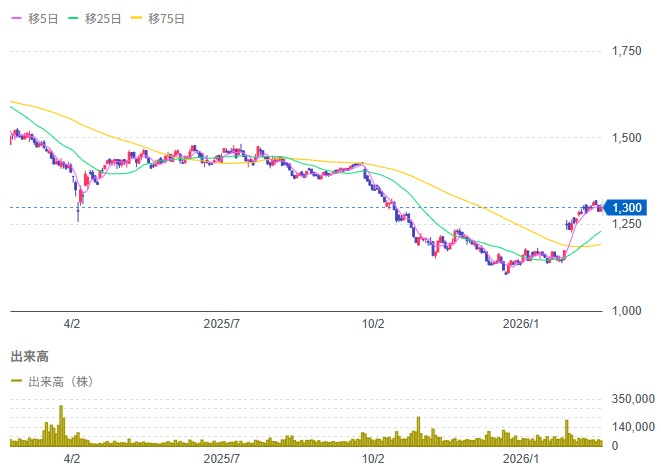Click the 1,750 price axis label

(627, 51)
